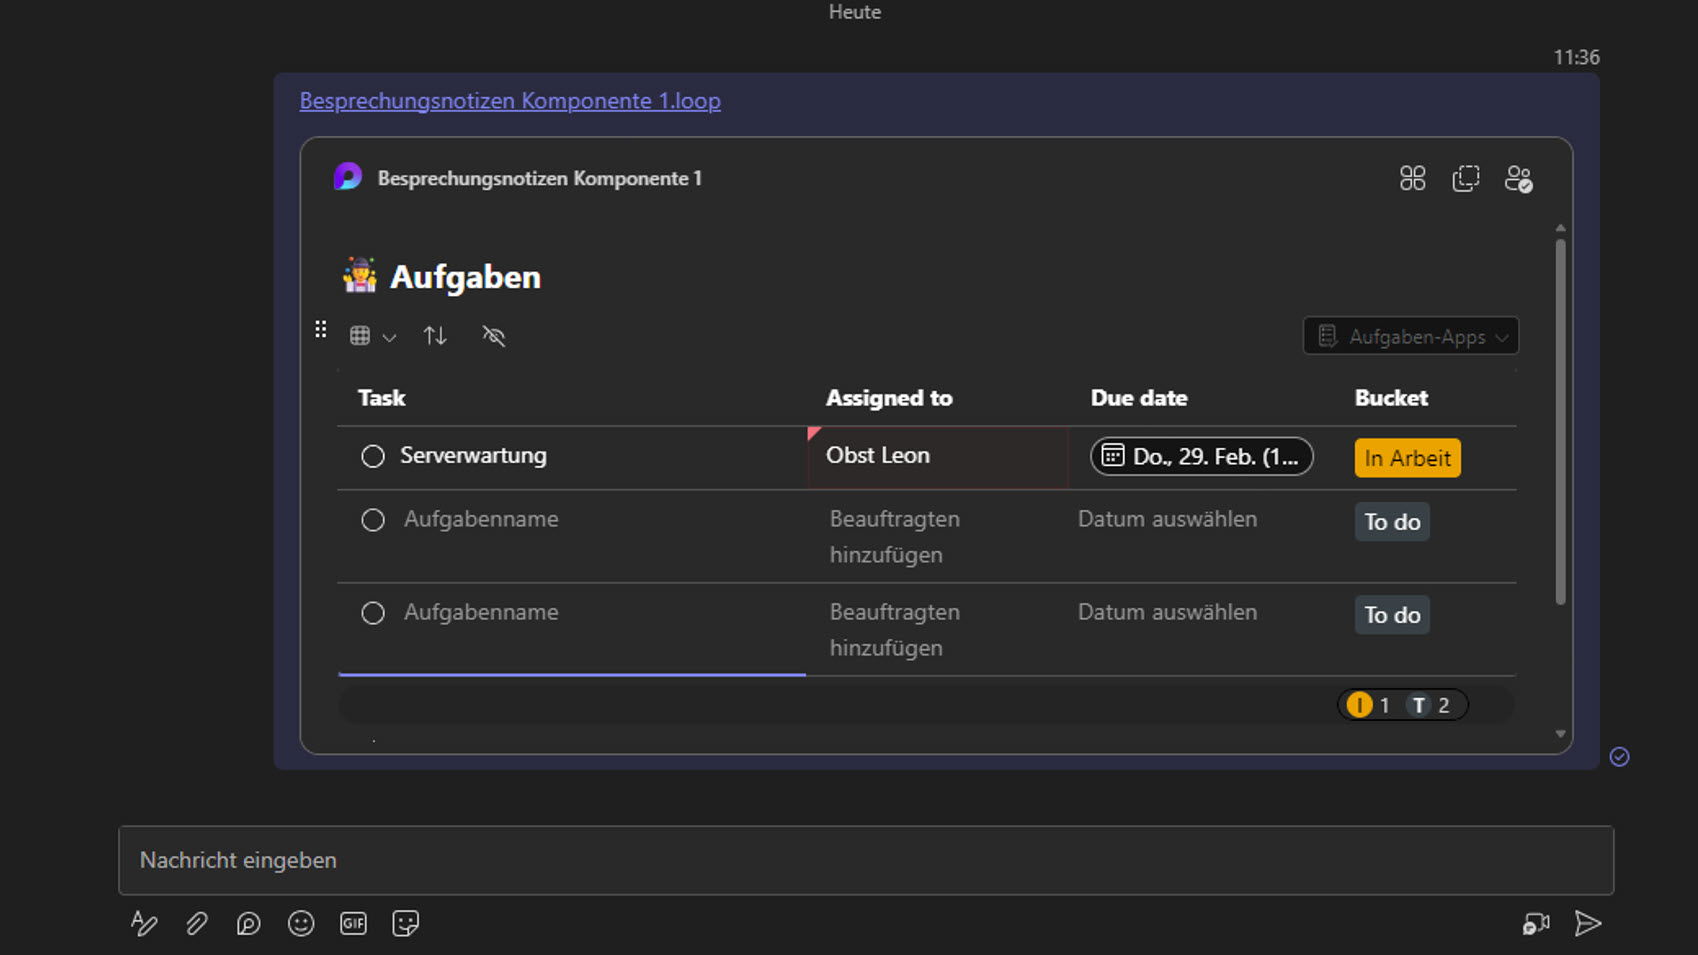Image resolution: width=1698 pixels, height=955 pixels.
Task: Click the copy component icon
Action: 1466,178
